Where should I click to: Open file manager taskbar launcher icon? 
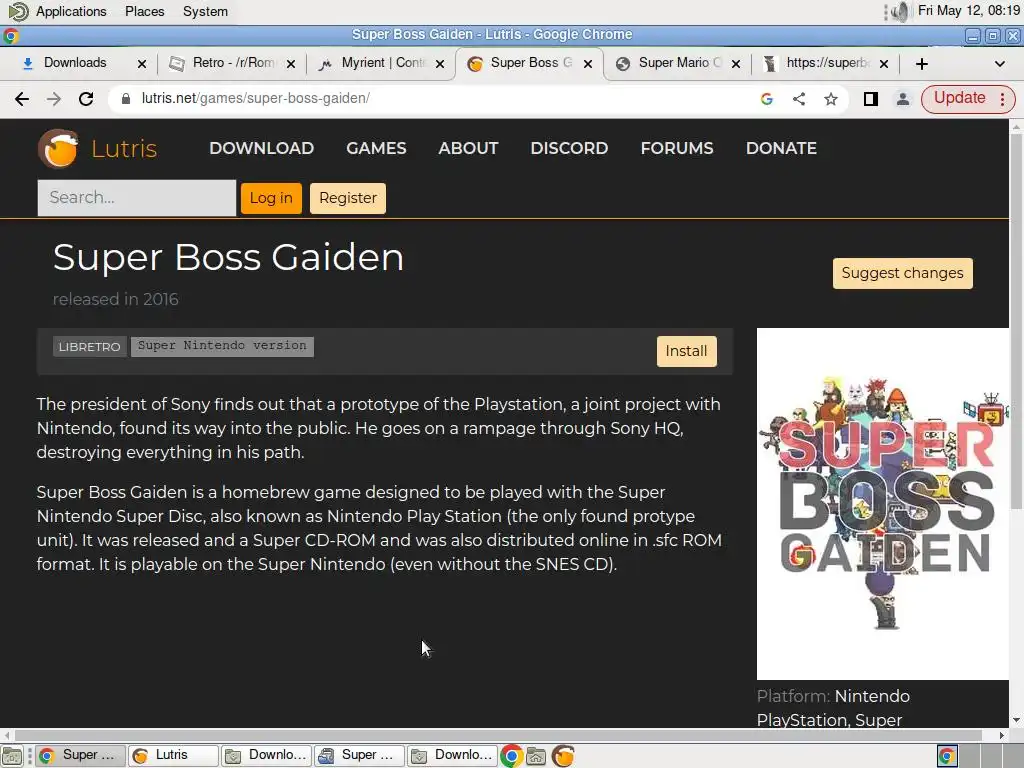tap(536, 756)
